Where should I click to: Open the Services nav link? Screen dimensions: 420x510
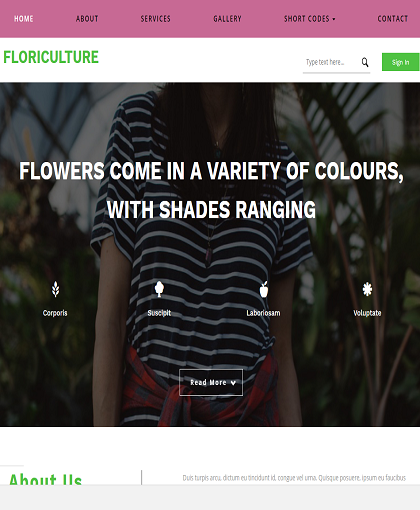(x=155, y=19)
